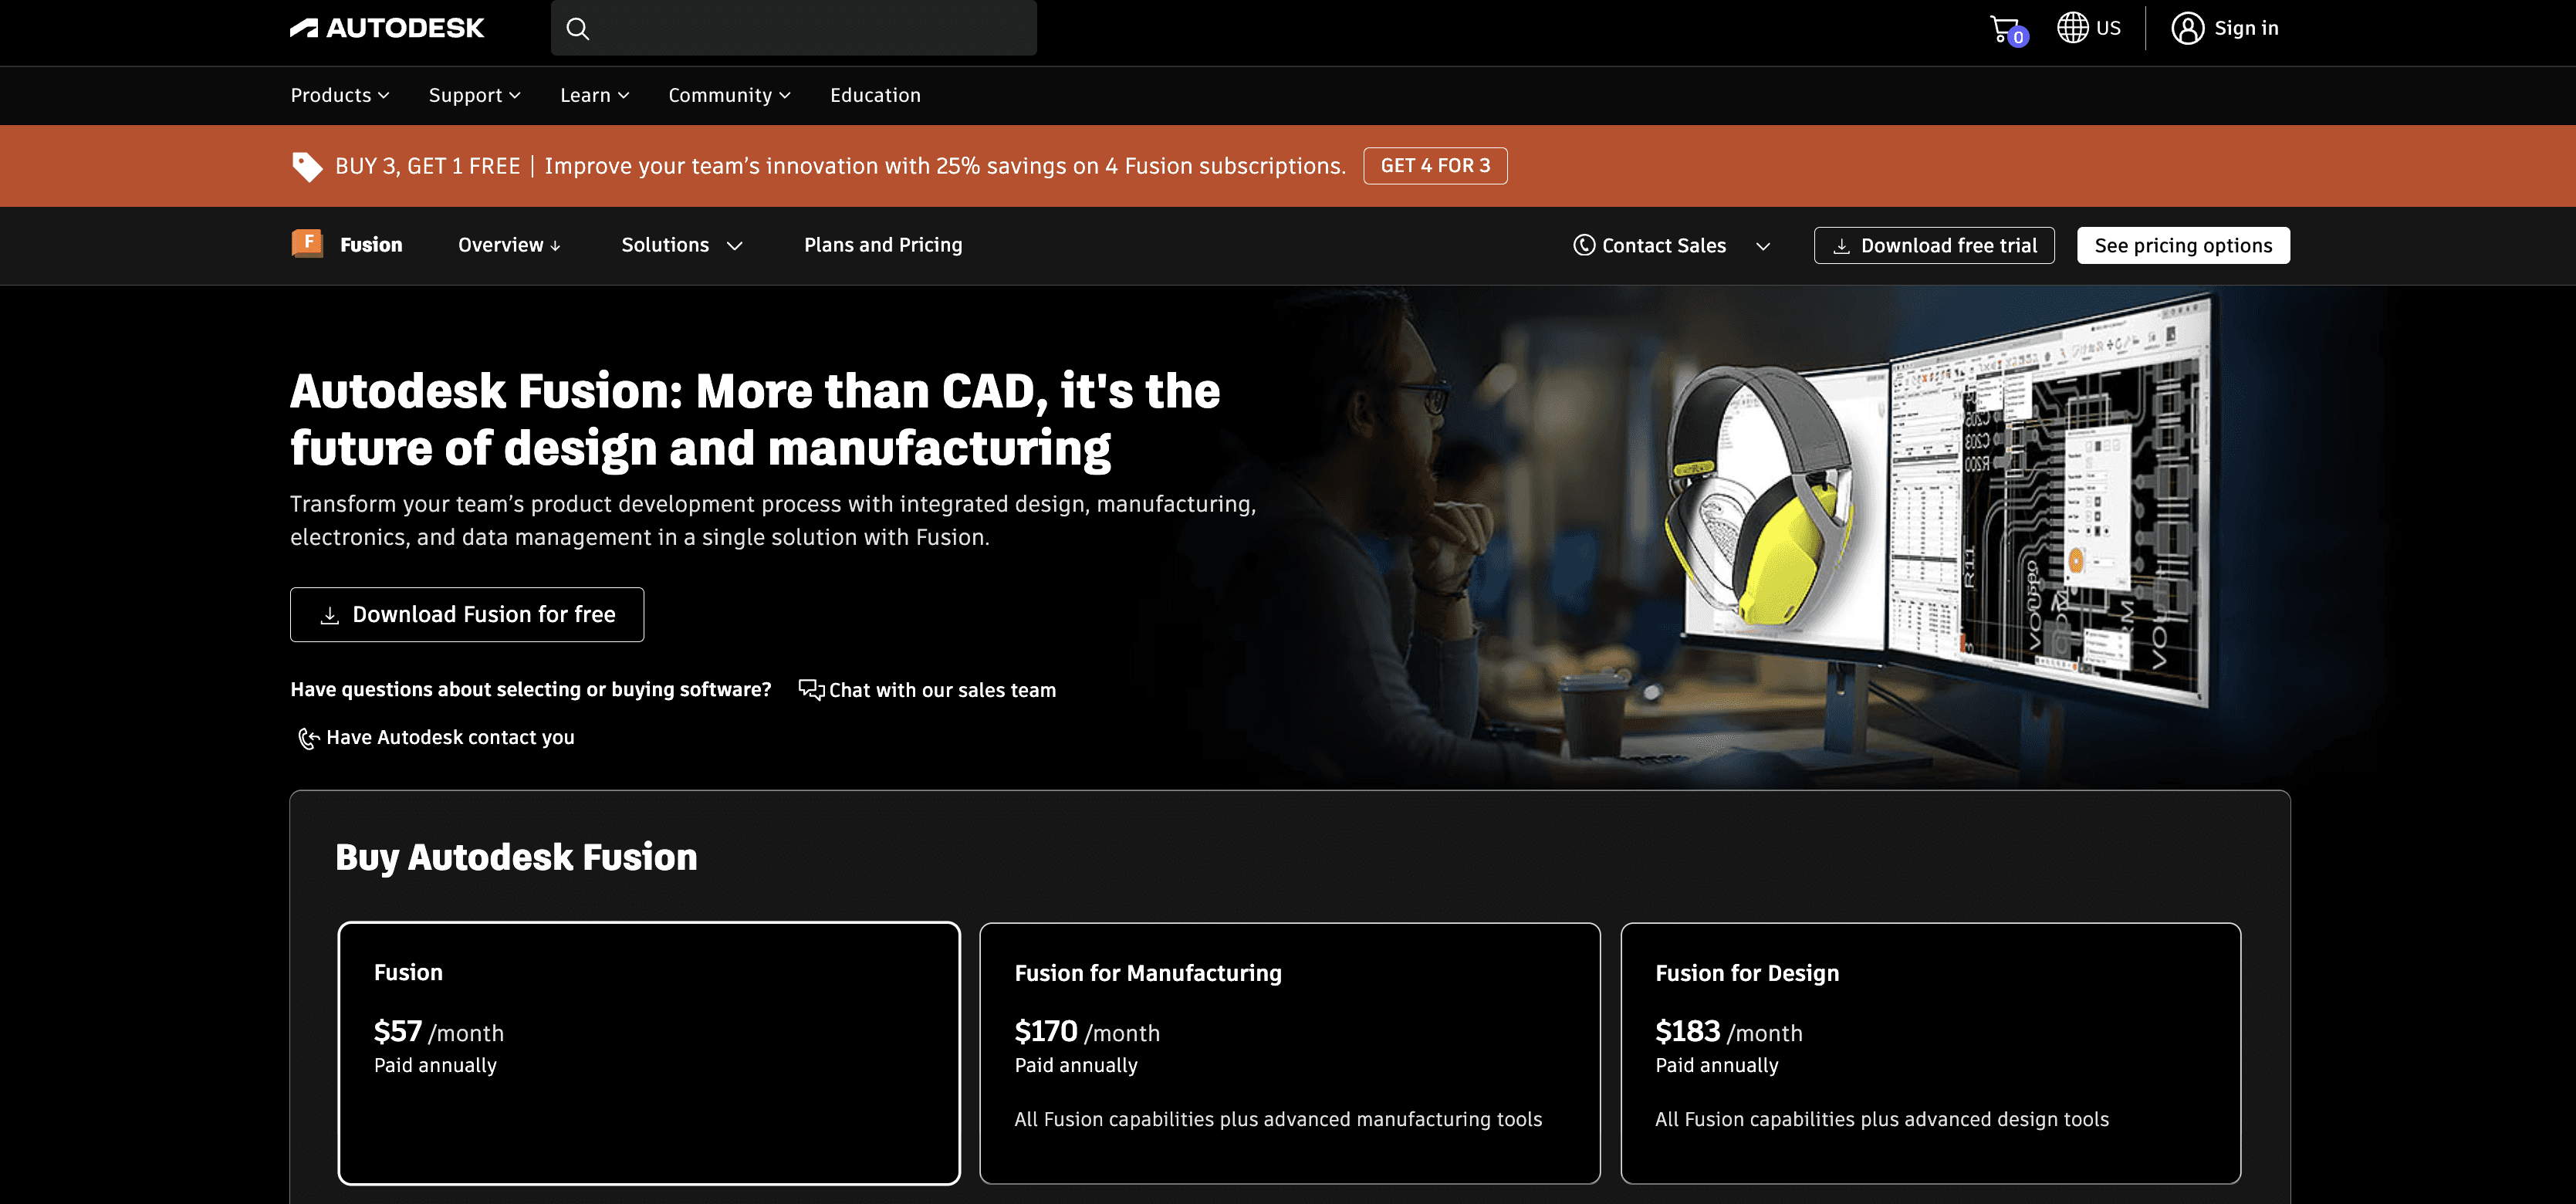Open the Solutions dropdown

(682, 245)
